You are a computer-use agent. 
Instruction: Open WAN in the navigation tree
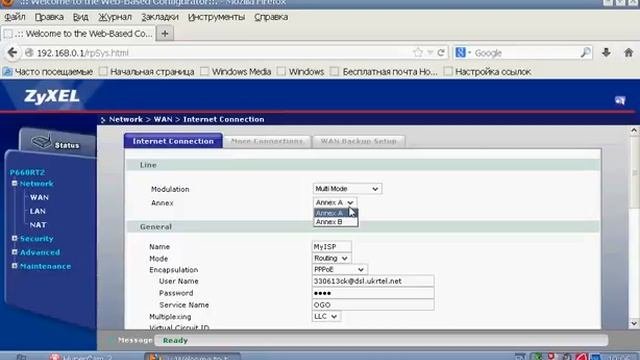39,197
